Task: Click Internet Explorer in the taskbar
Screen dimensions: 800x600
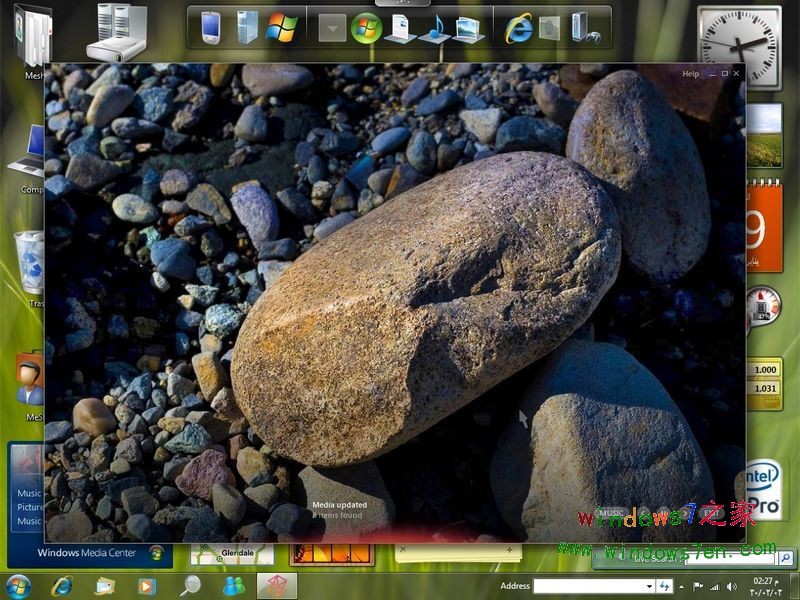Action: (62, 586)
